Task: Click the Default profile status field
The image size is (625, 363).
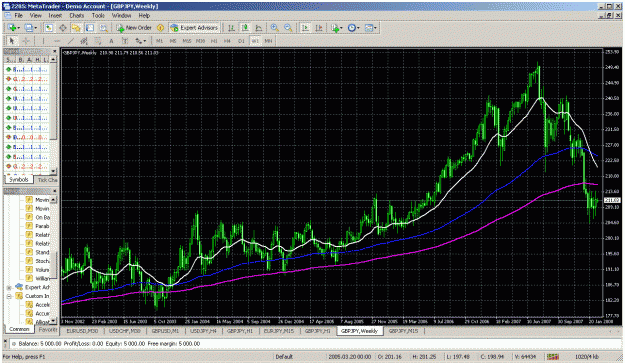Action: (x=285, y=357)
